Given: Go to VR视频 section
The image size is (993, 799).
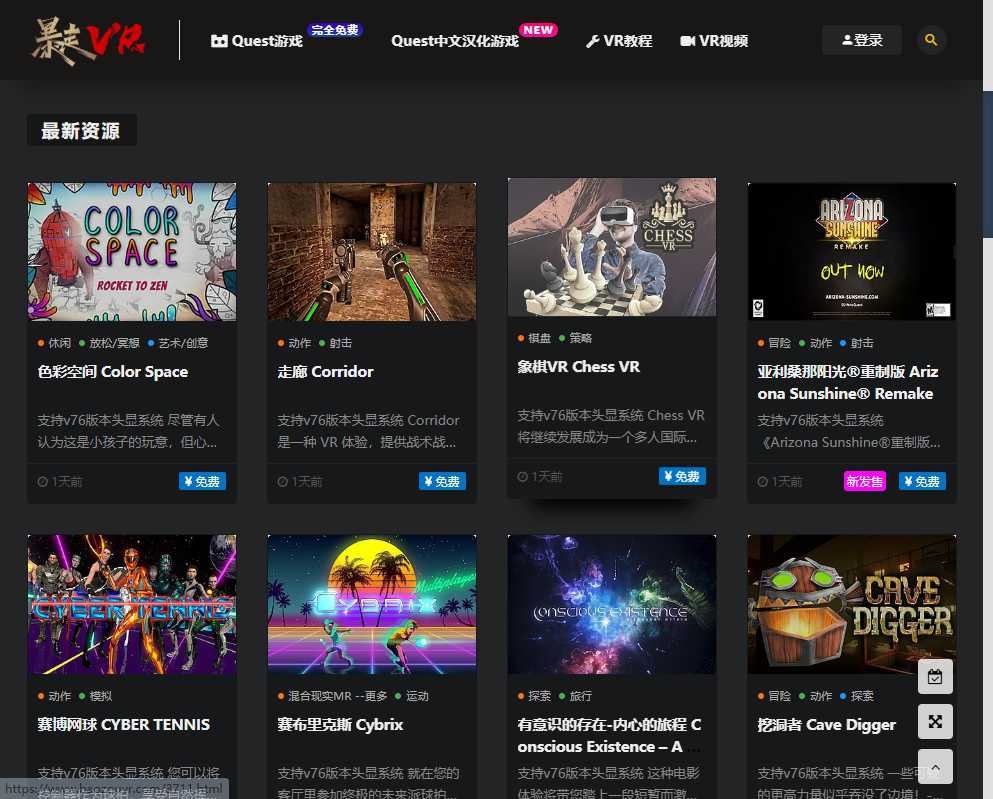Looking at the screenshot, I should point(714,41).
